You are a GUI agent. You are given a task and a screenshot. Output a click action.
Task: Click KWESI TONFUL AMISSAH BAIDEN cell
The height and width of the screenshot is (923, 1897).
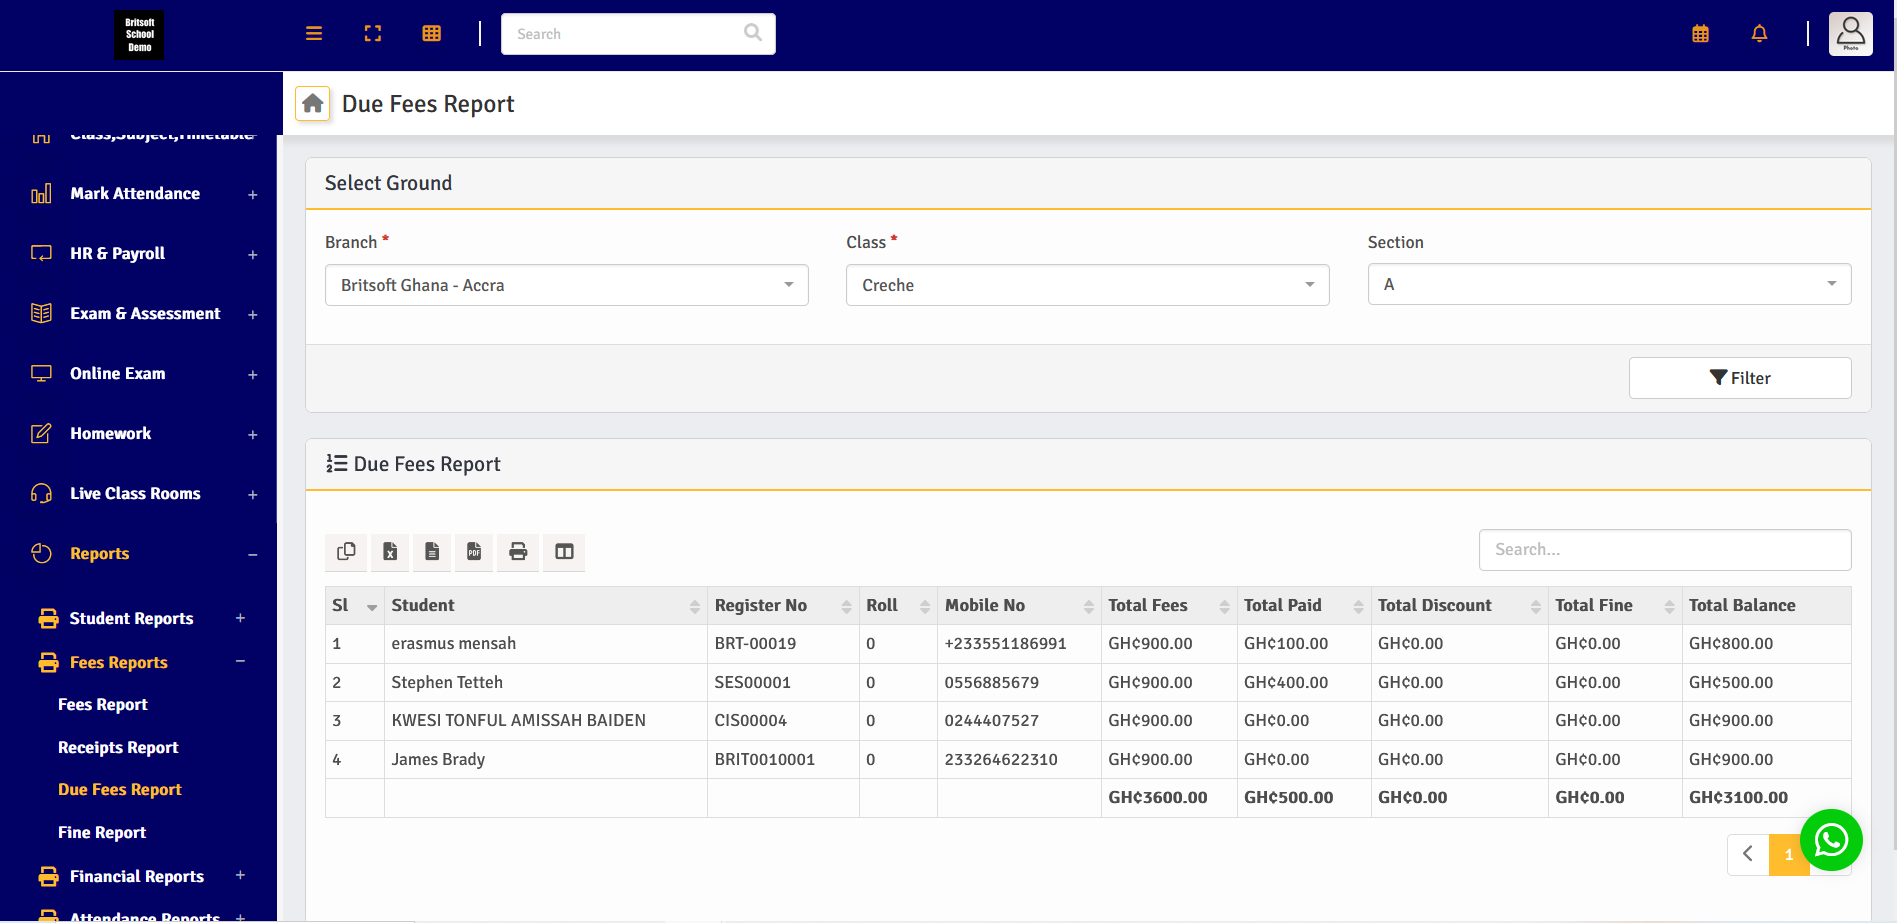(x=545, y=721)
